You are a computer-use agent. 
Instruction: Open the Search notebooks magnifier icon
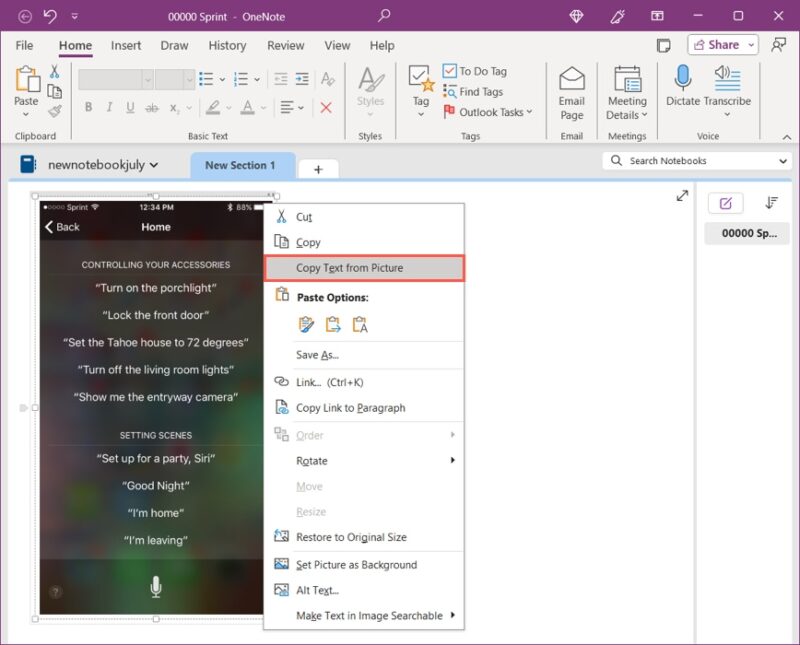(616, 160)
